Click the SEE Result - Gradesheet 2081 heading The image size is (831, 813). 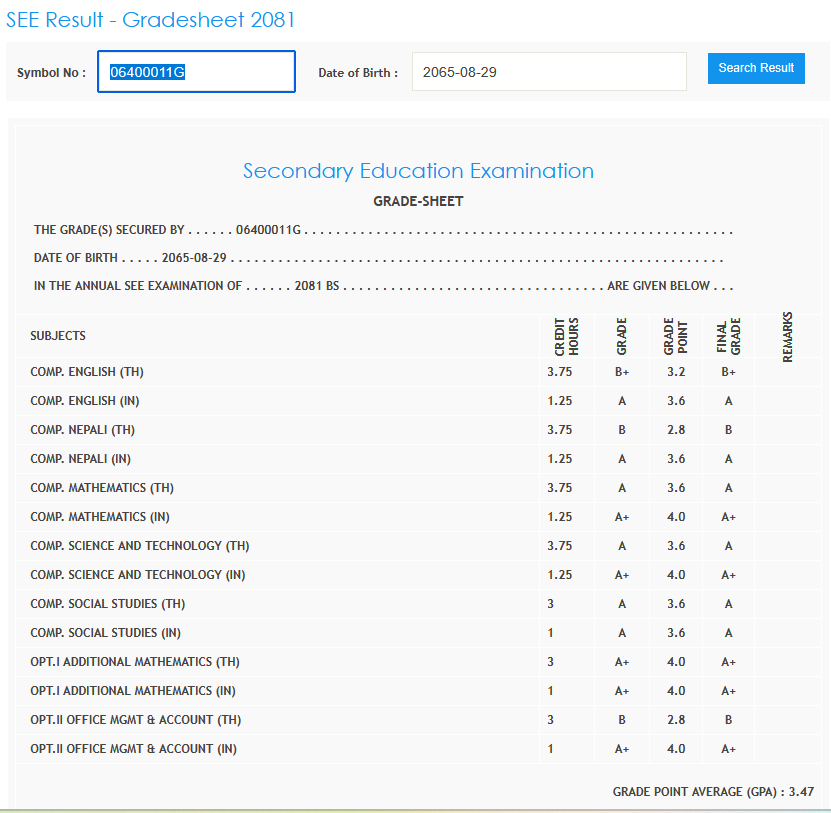tap(151, 20)
